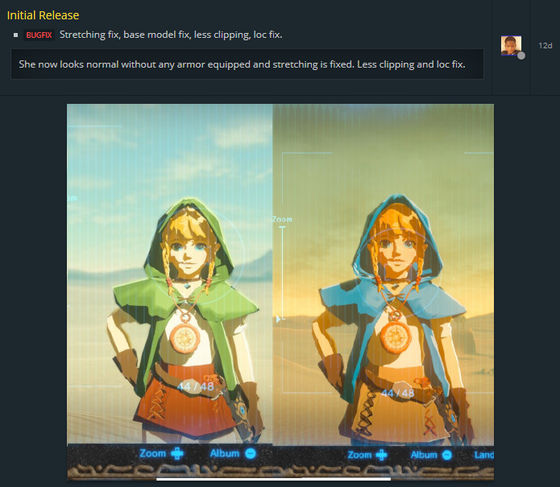Click the white horizontal scrollbar under image

point(273,480)
